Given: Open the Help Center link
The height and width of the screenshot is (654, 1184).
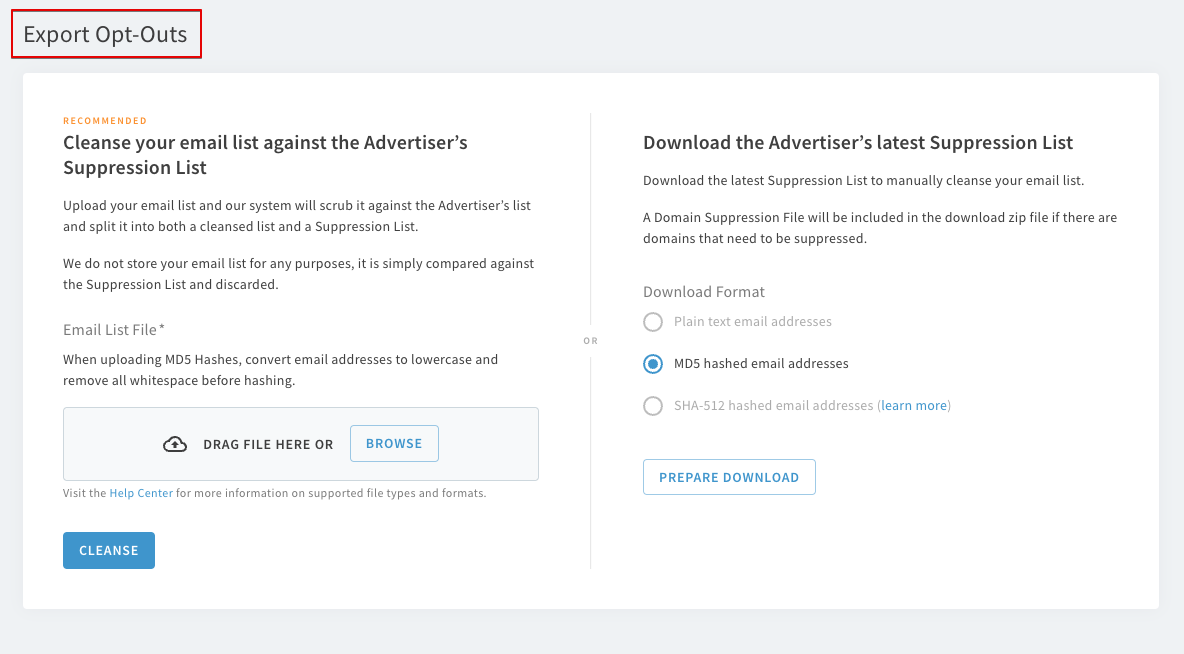Looking at the screenshot, I should [141, 493].
